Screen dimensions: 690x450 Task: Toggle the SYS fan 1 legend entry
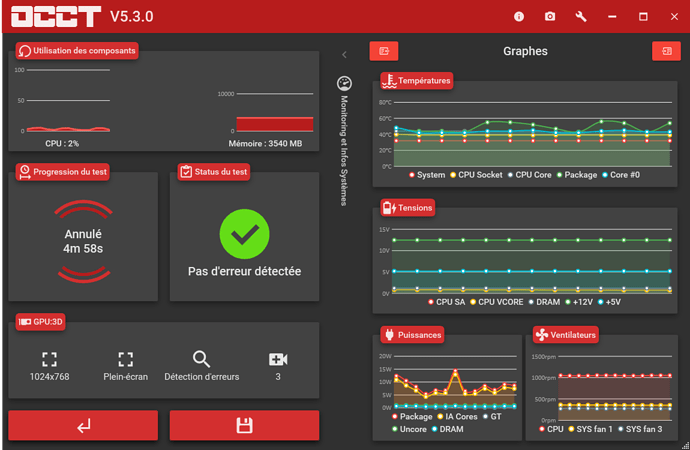tap(590, 429)
